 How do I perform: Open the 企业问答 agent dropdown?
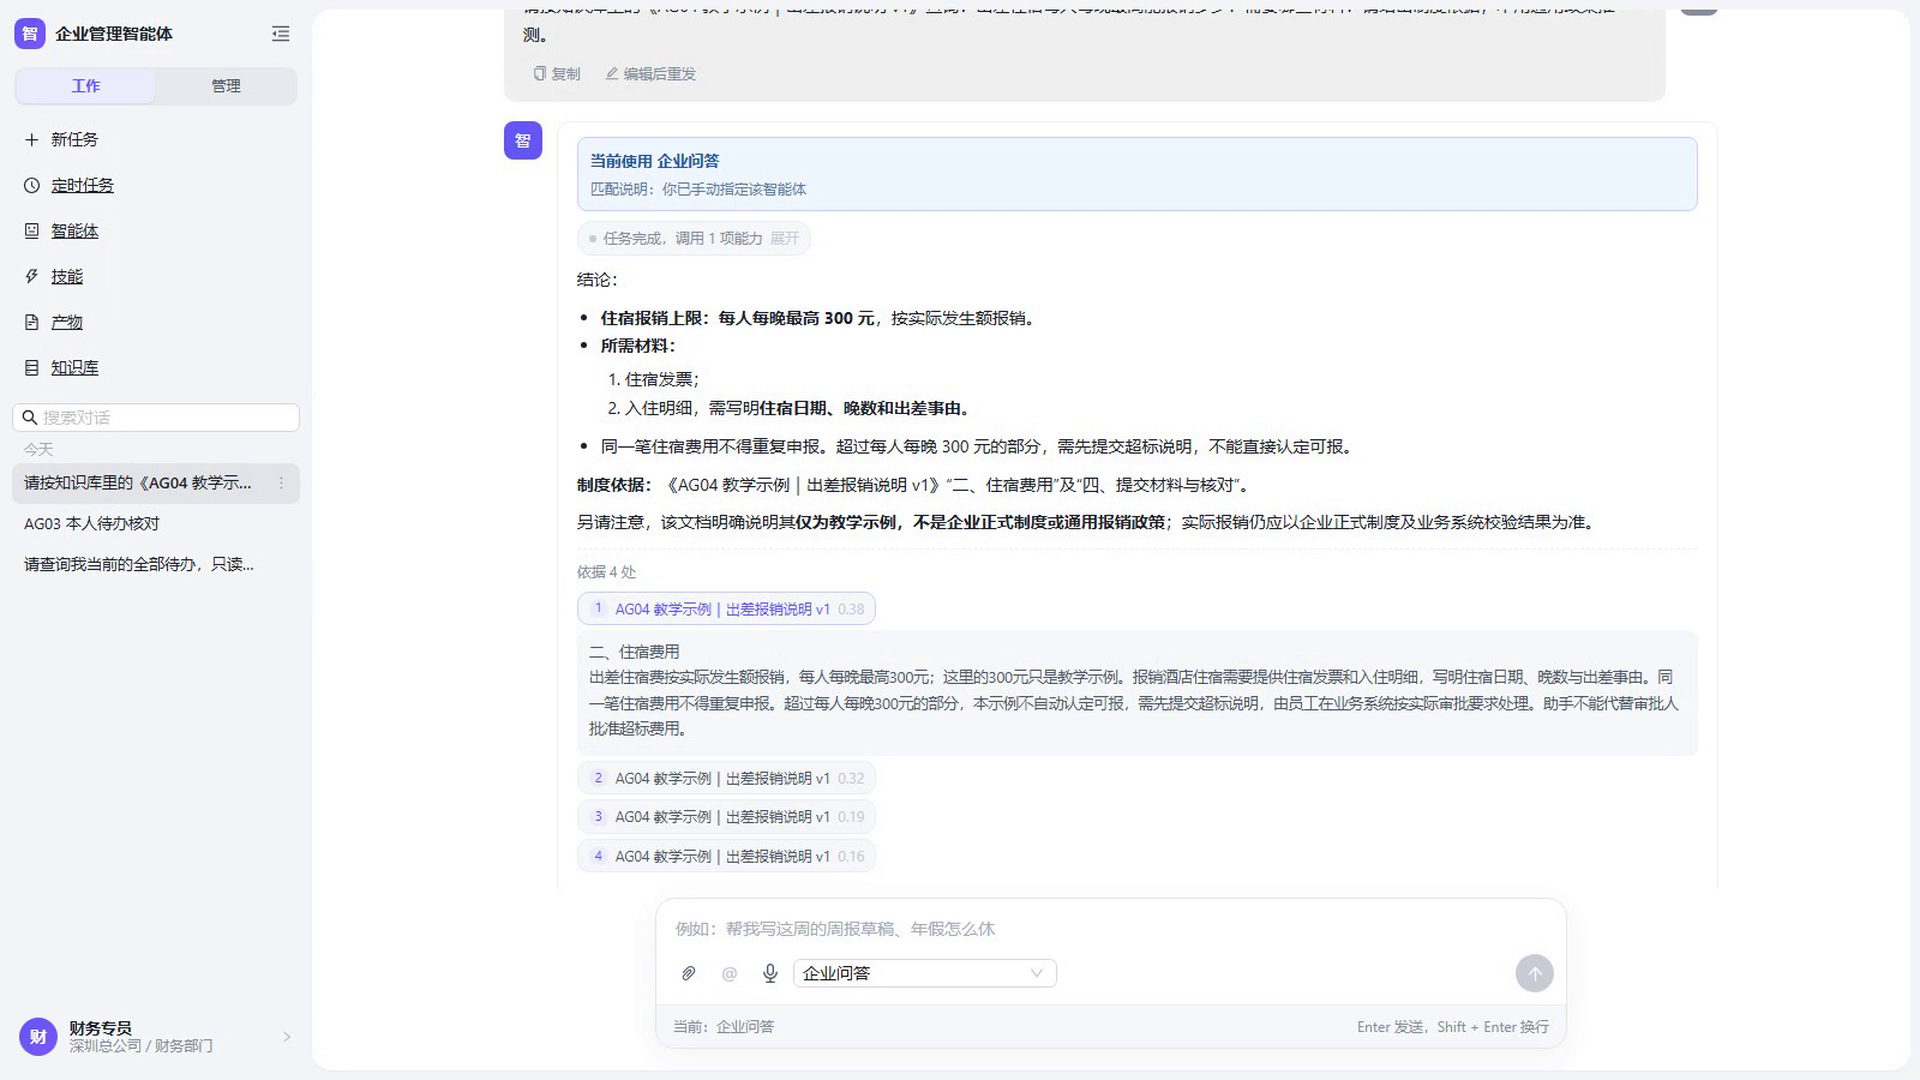click(x=925, y=974)
